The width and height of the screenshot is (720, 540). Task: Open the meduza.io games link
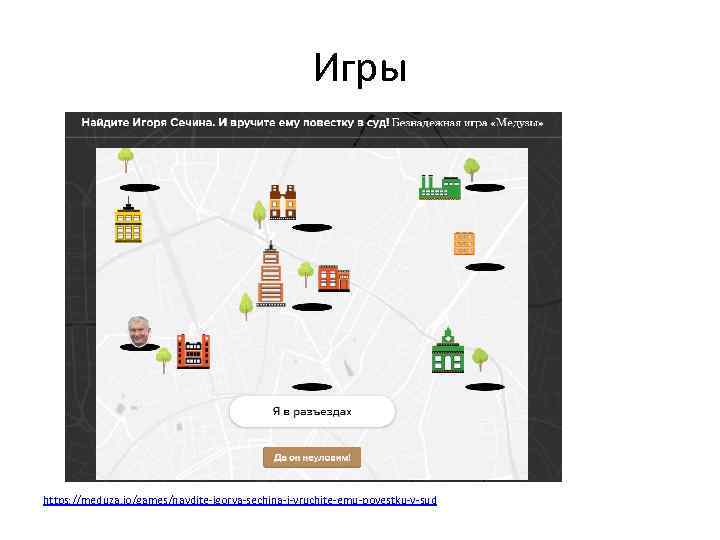point(240,500)
